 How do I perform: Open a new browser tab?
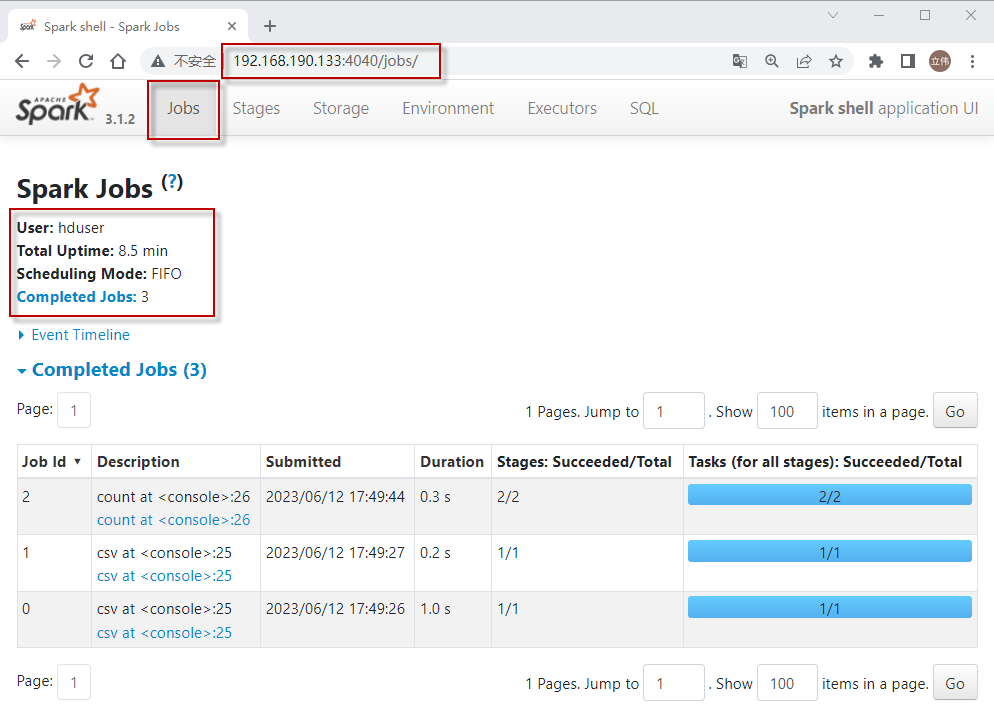269,26
